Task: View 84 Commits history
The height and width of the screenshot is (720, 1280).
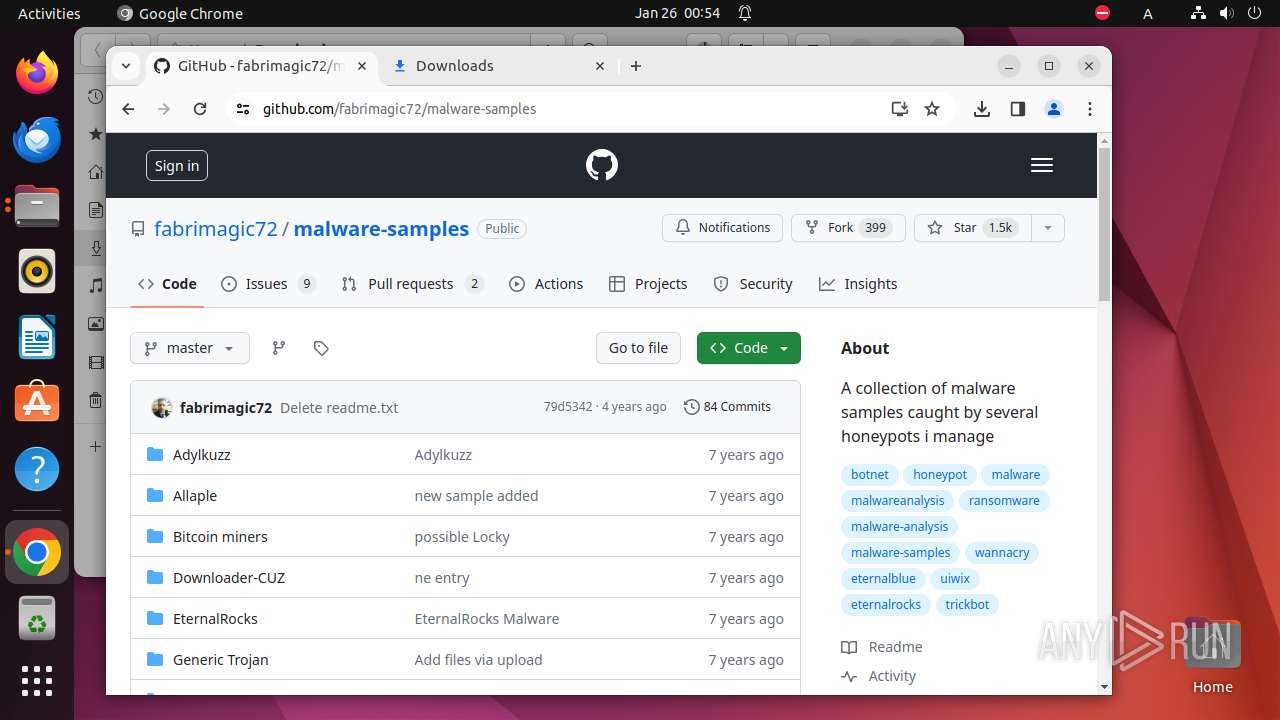Action: [x=727, y=407]
